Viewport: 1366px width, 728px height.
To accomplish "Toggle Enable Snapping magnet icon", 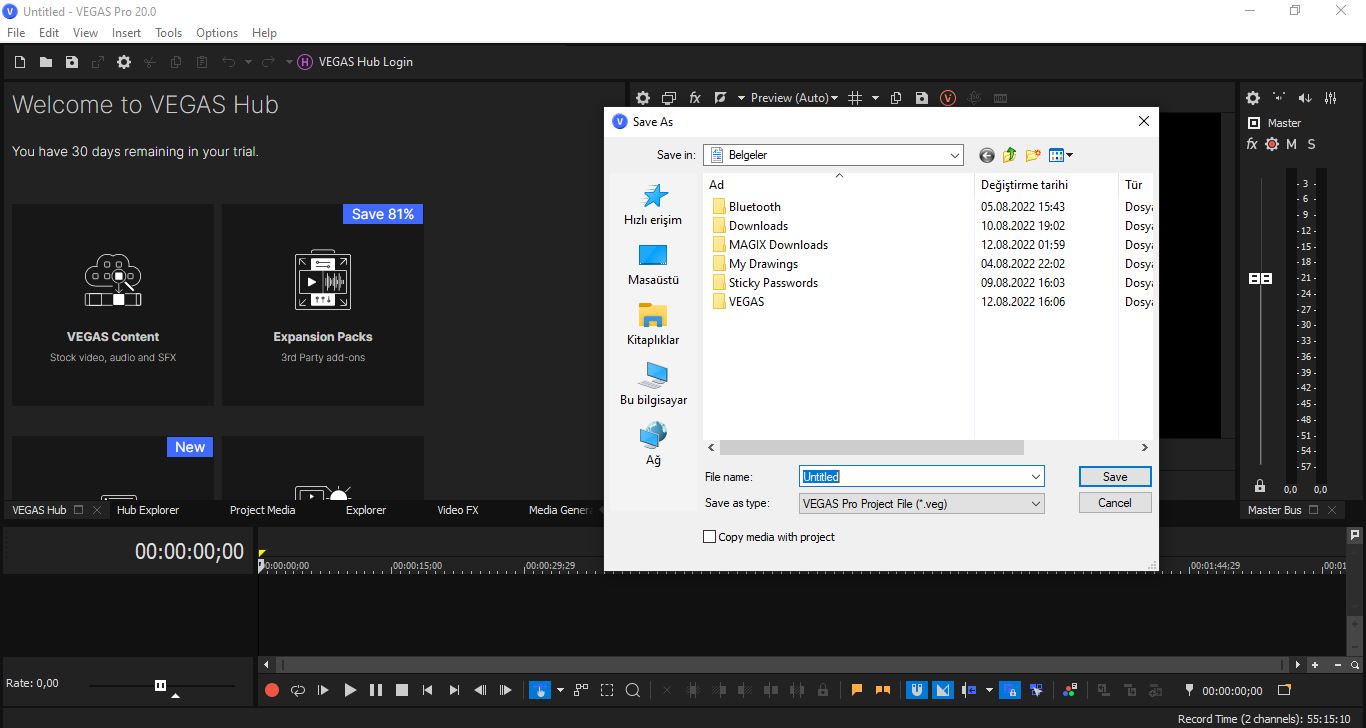I will (x=916, y=690).
